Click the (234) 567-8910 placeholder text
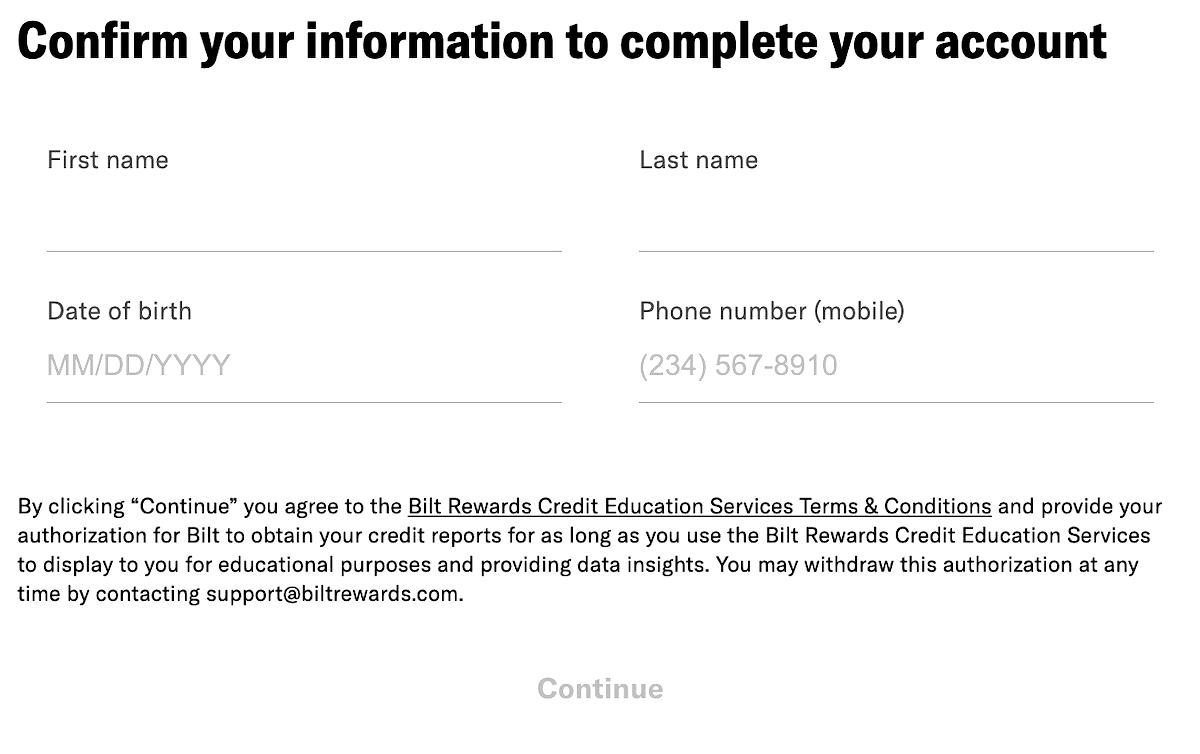The width and height of the screenshot is (1200, 754). (x=738, y=365)
